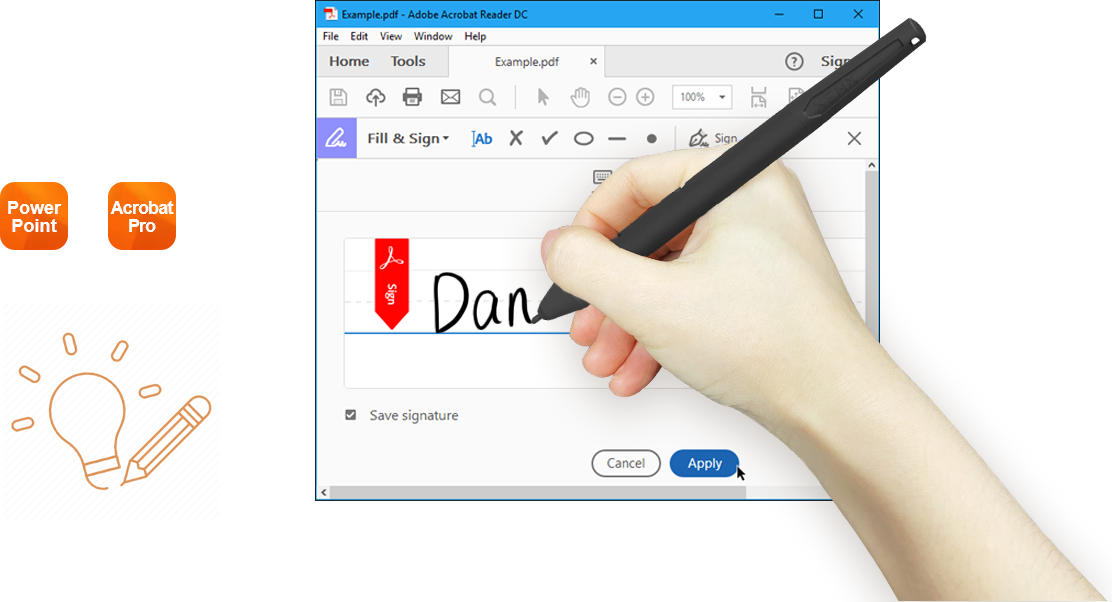1112x602 pixels.
Task: Expand the Fill & Sign dropdown
Action: [408, 139]
